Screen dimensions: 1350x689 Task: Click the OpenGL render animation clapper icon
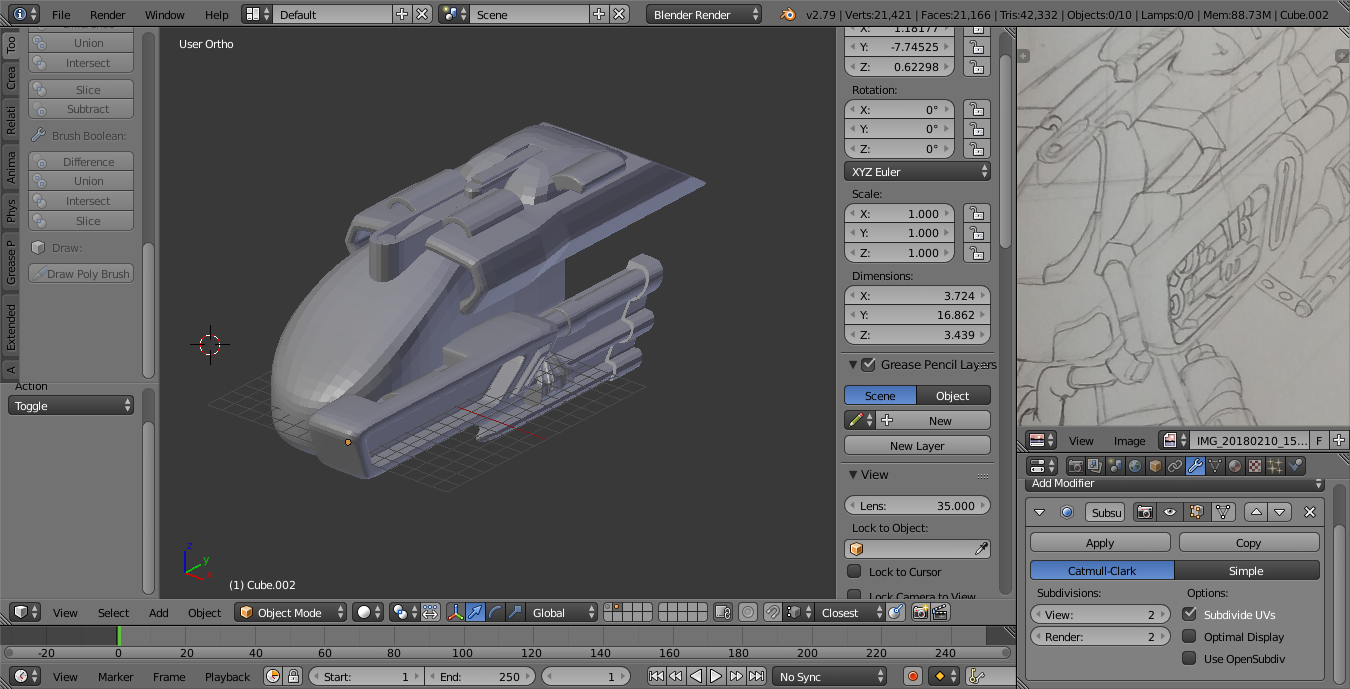[x=940, y=612]
